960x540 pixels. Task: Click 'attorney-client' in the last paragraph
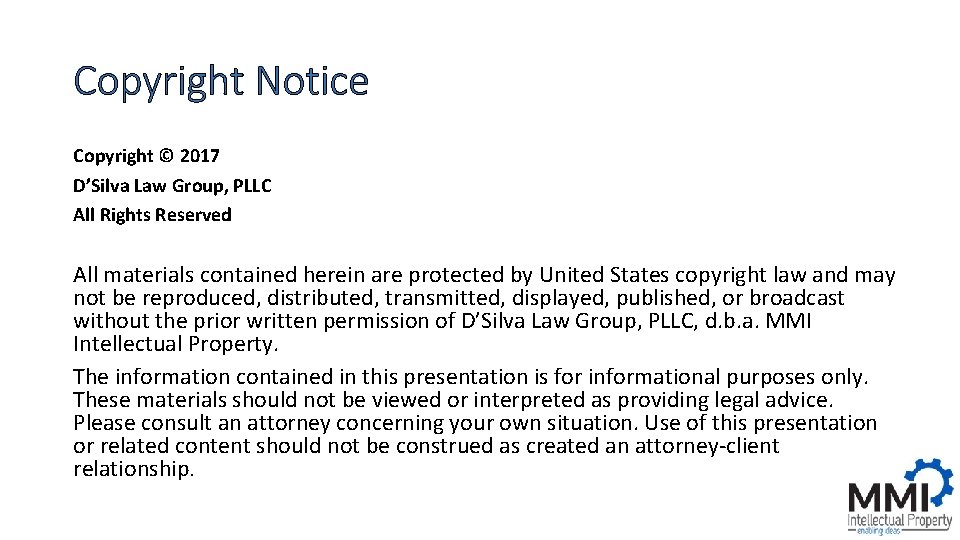[707, 446]
